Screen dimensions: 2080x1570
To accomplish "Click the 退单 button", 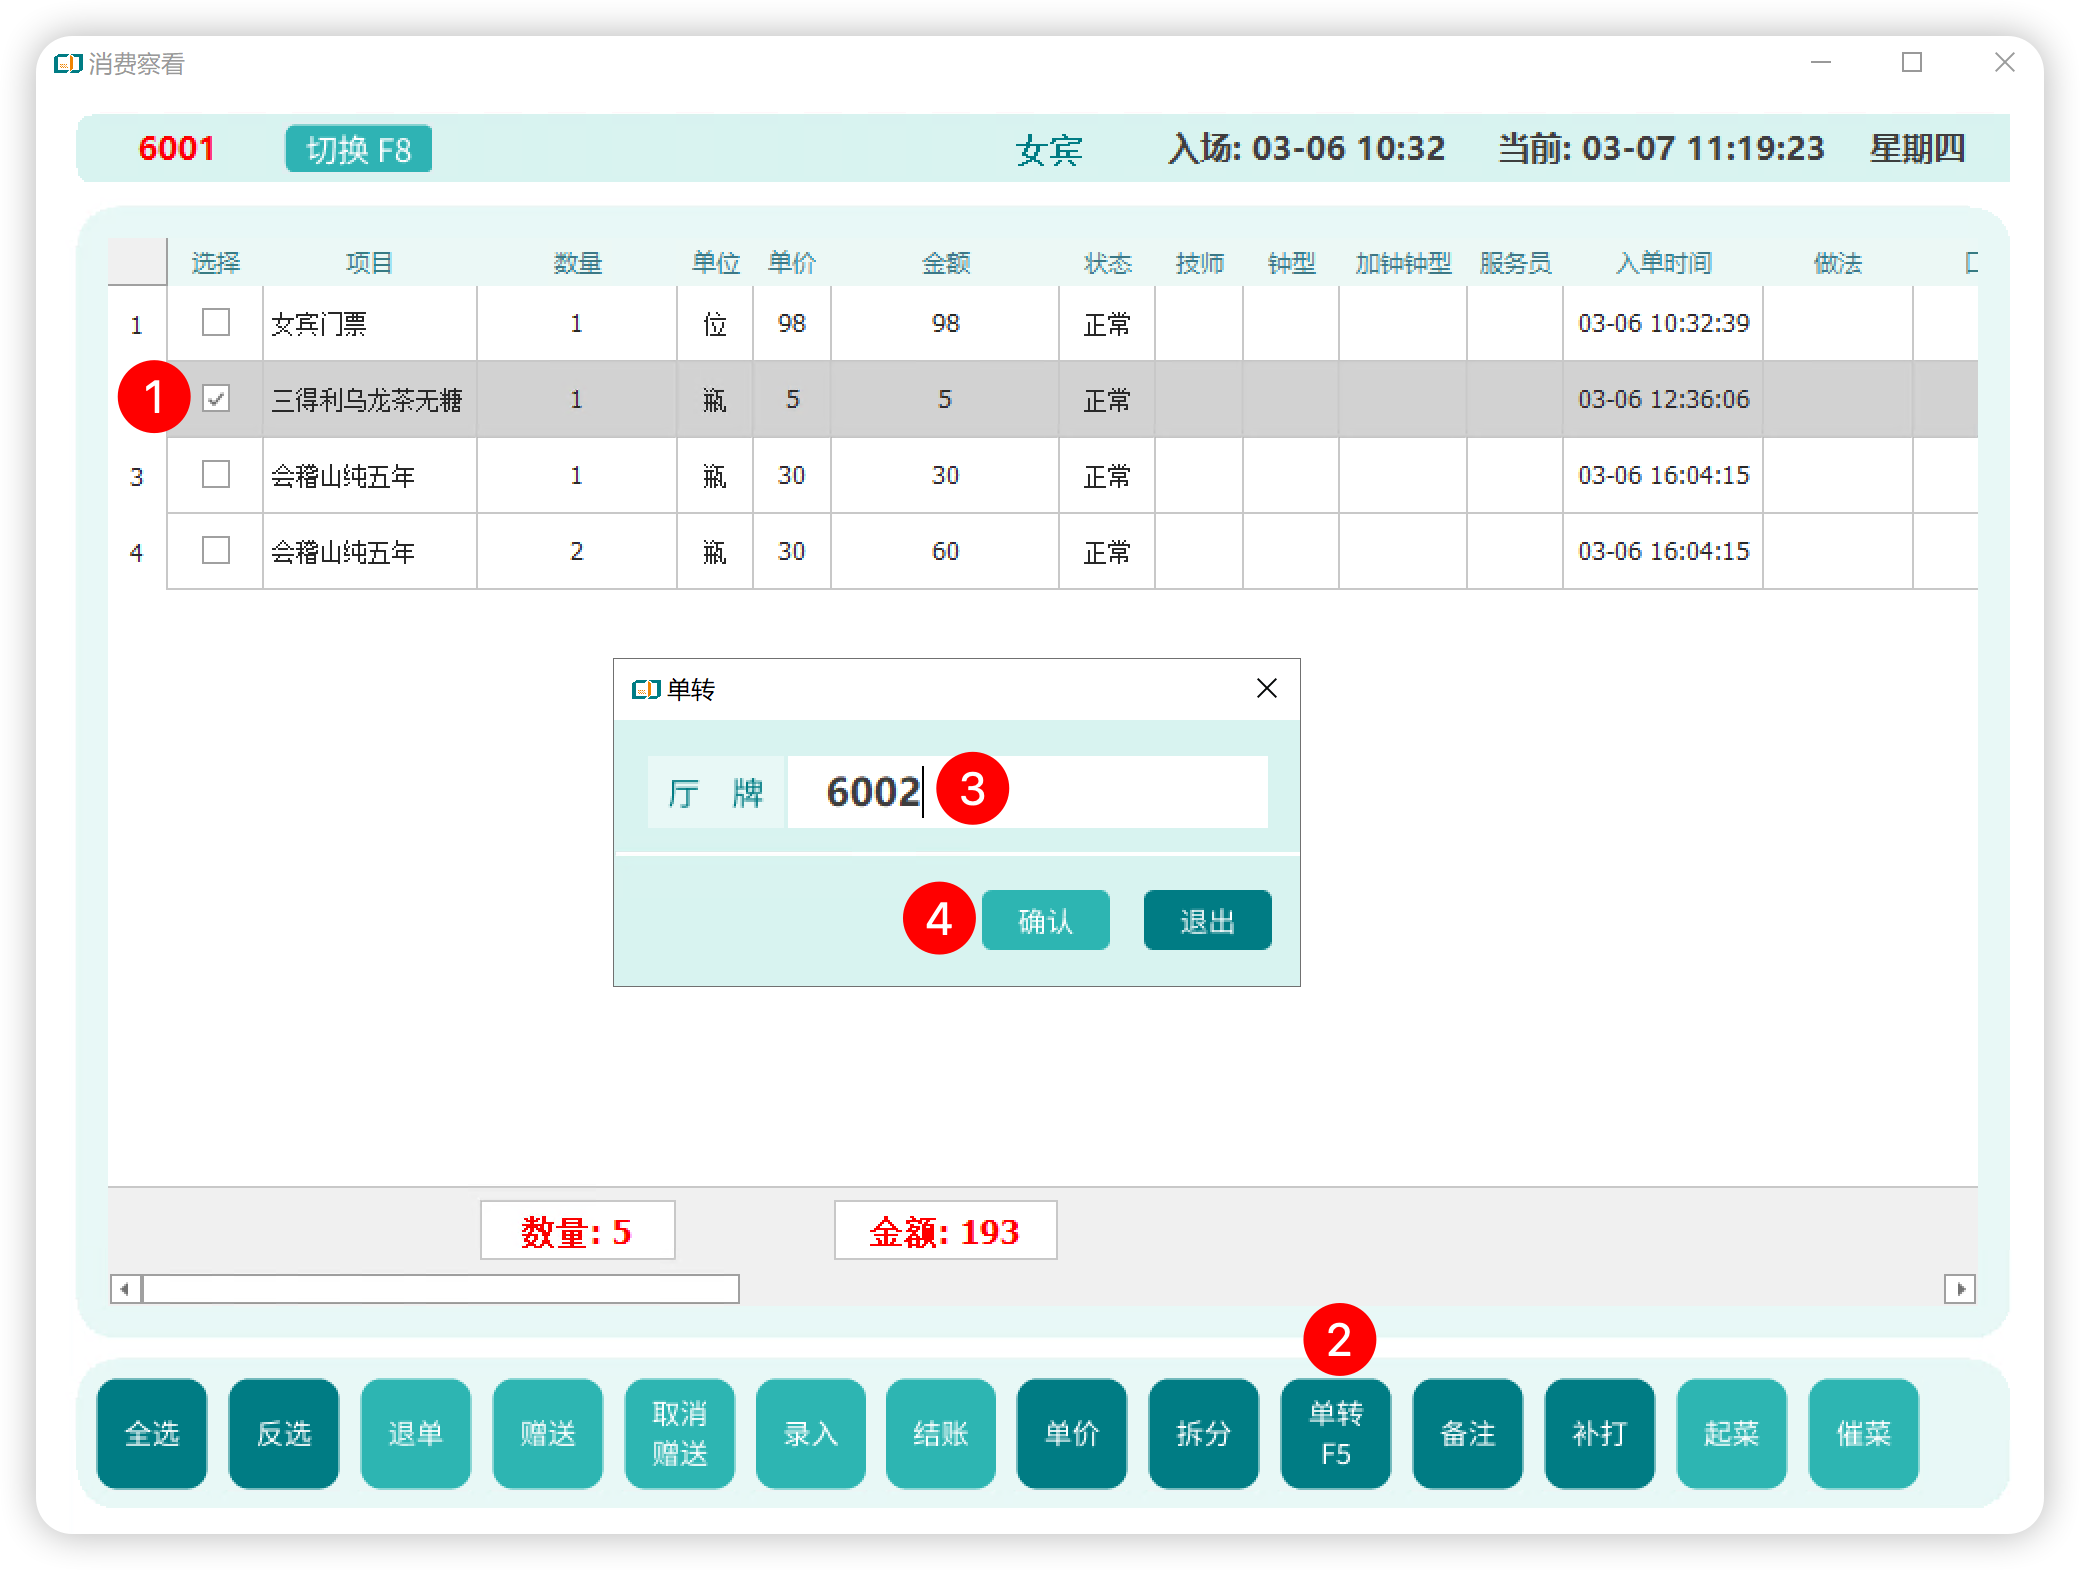I will (416, 1433).
